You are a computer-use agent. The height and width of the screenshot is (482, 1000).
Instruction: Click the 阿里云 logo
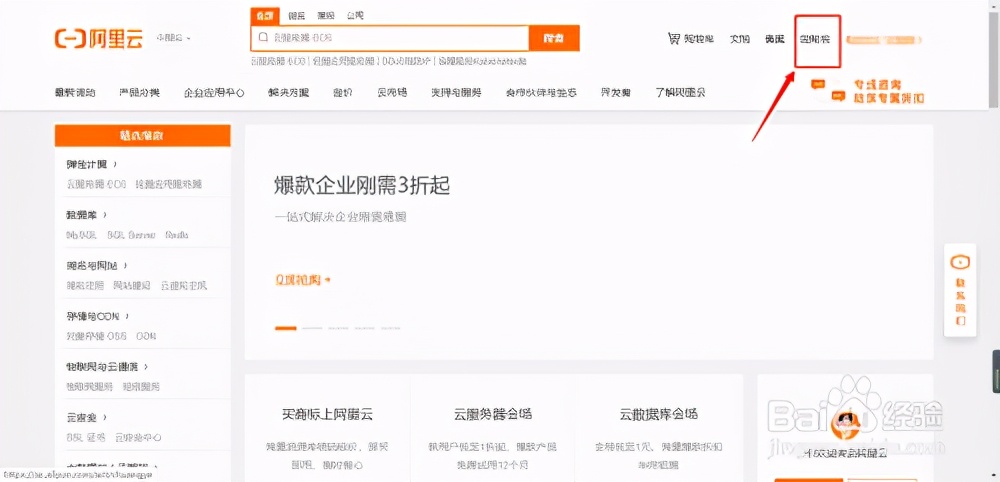pos(99,38)
